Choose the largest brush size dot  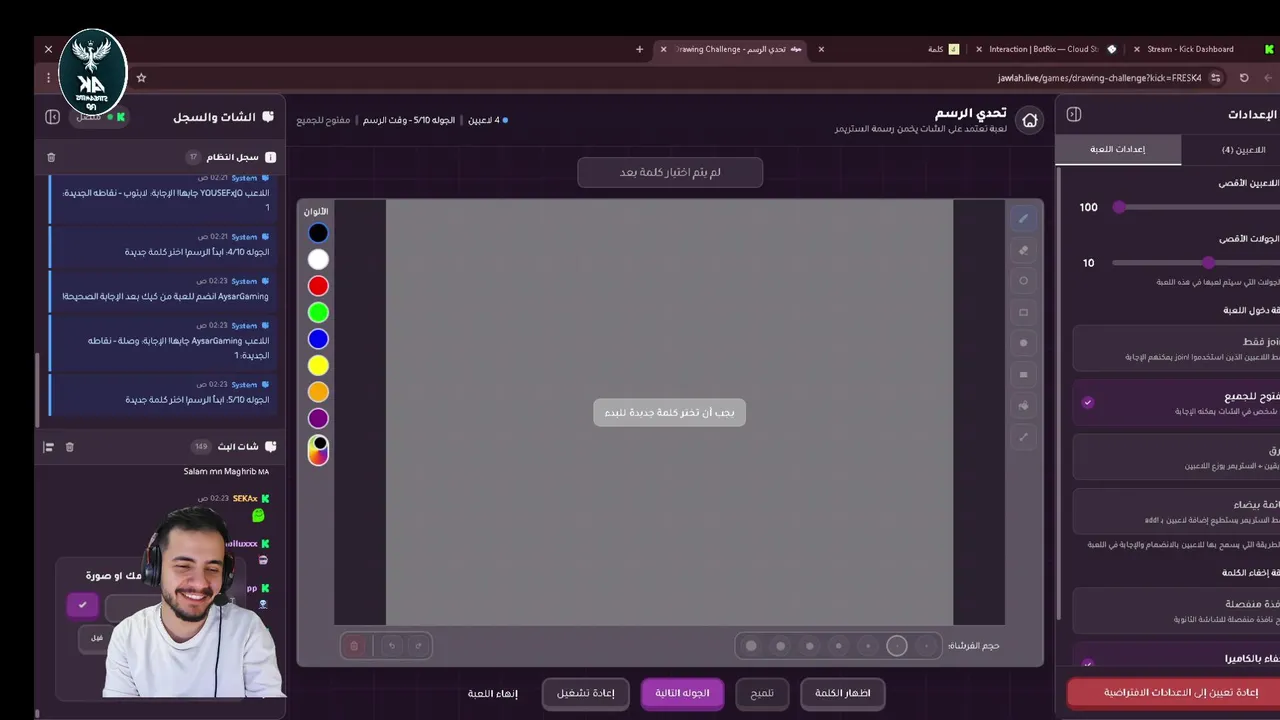coord(751,646)
